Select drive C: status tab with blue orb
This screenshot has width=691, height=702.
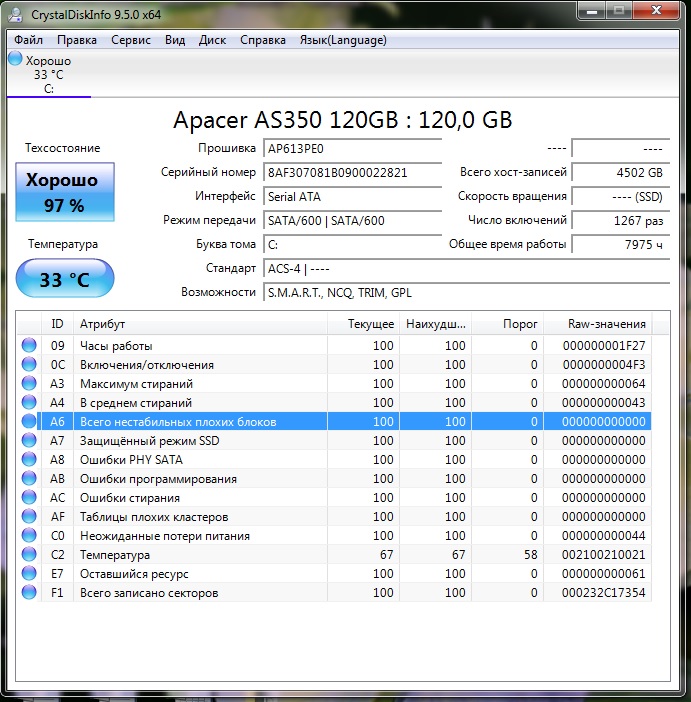tap(48, 74)
